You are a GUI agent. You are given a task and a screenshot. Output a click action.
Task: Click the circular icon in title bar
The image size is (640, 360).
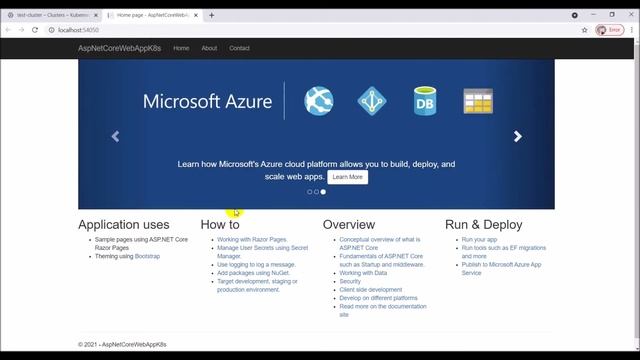(x=575, y=15)
